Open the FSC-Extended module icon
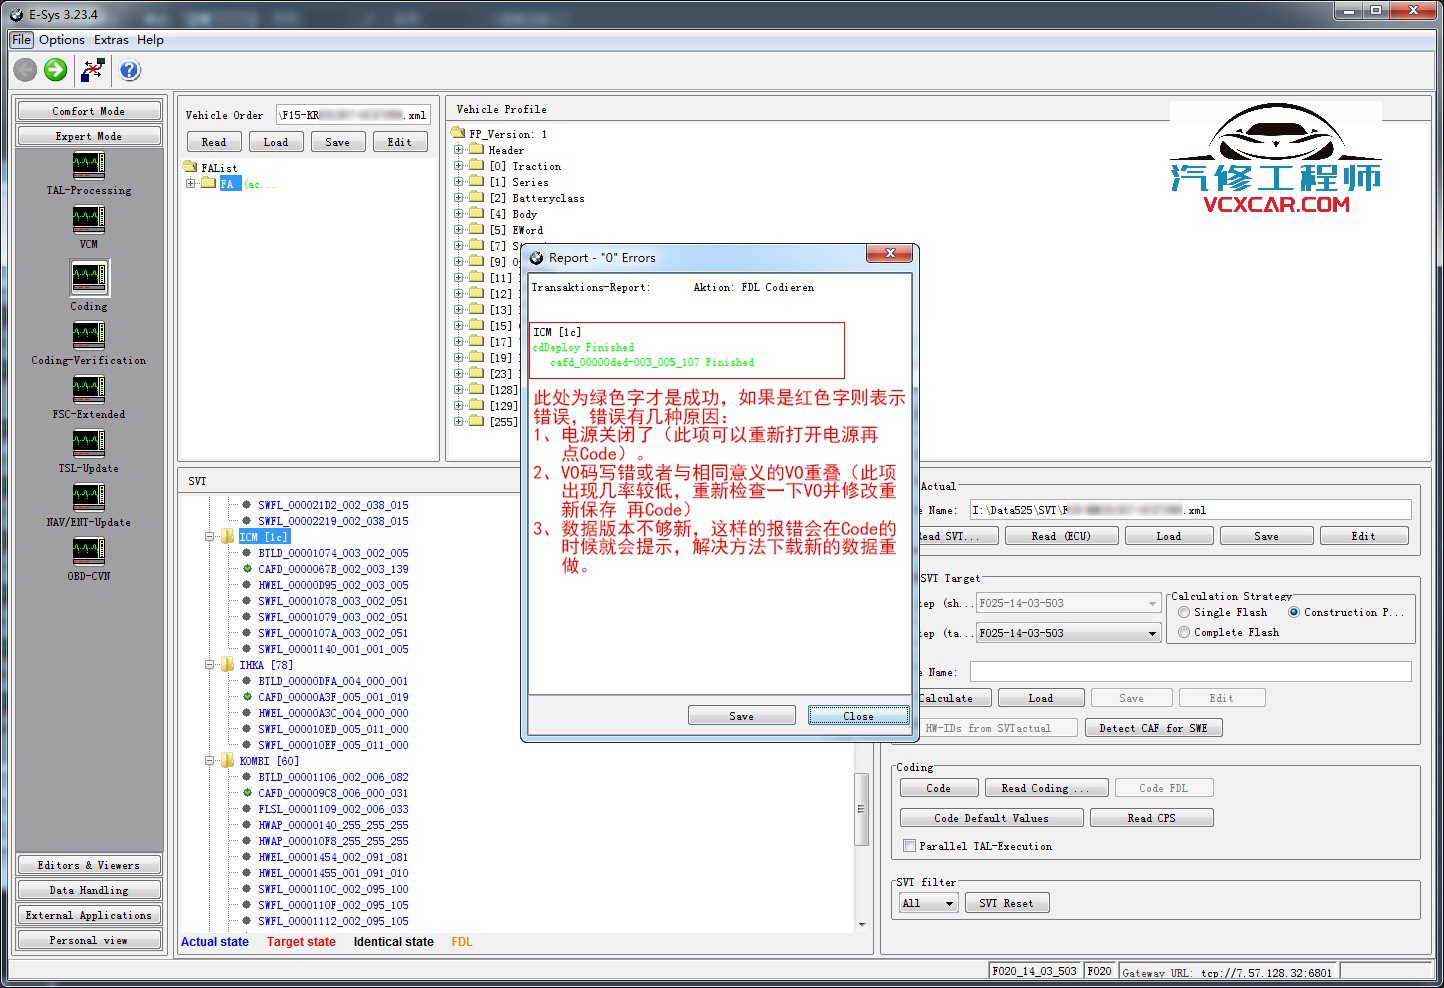This screenshot has height=988, width=1444. tap(88, 389)
